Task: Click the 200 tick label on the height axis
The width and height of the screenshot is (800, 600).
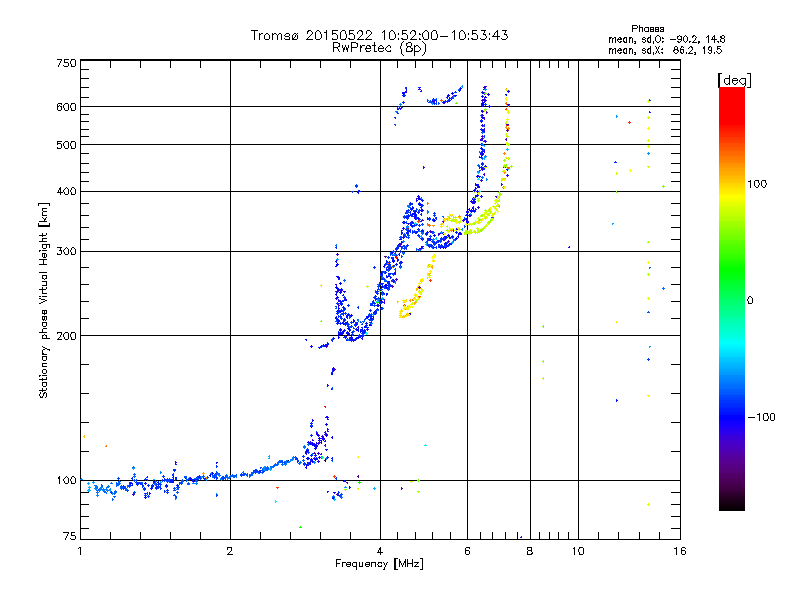Action: point(66,336)
